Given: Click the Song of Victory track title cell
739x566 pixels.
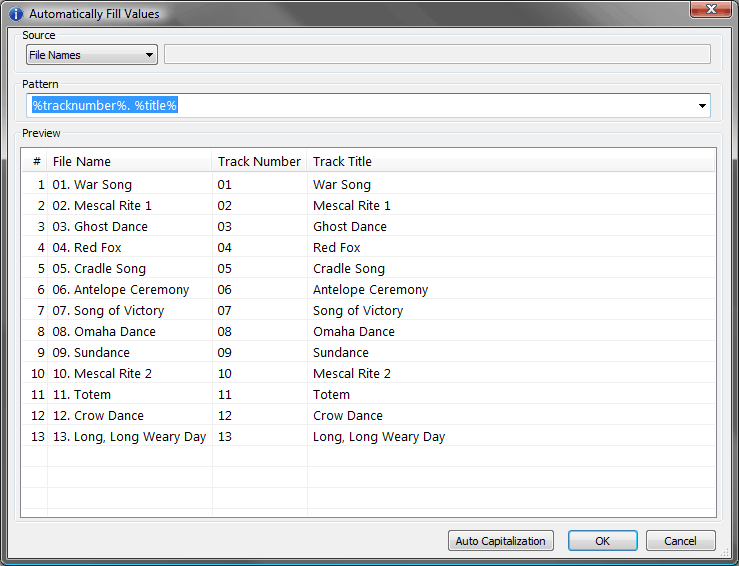Looking at the screenshot, I should (x=360, y=311).
